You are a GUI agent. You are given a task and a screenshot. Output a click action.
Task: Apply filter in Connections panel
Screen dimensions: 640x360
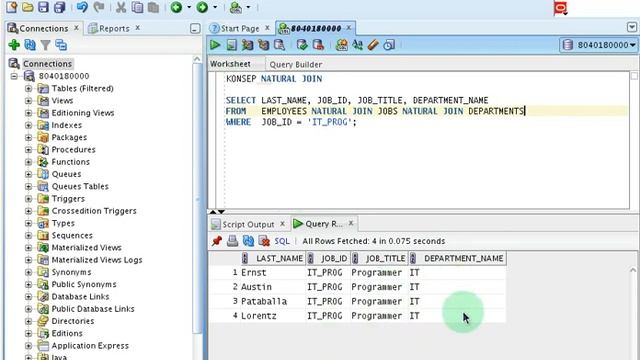click(x=45, y=45)
